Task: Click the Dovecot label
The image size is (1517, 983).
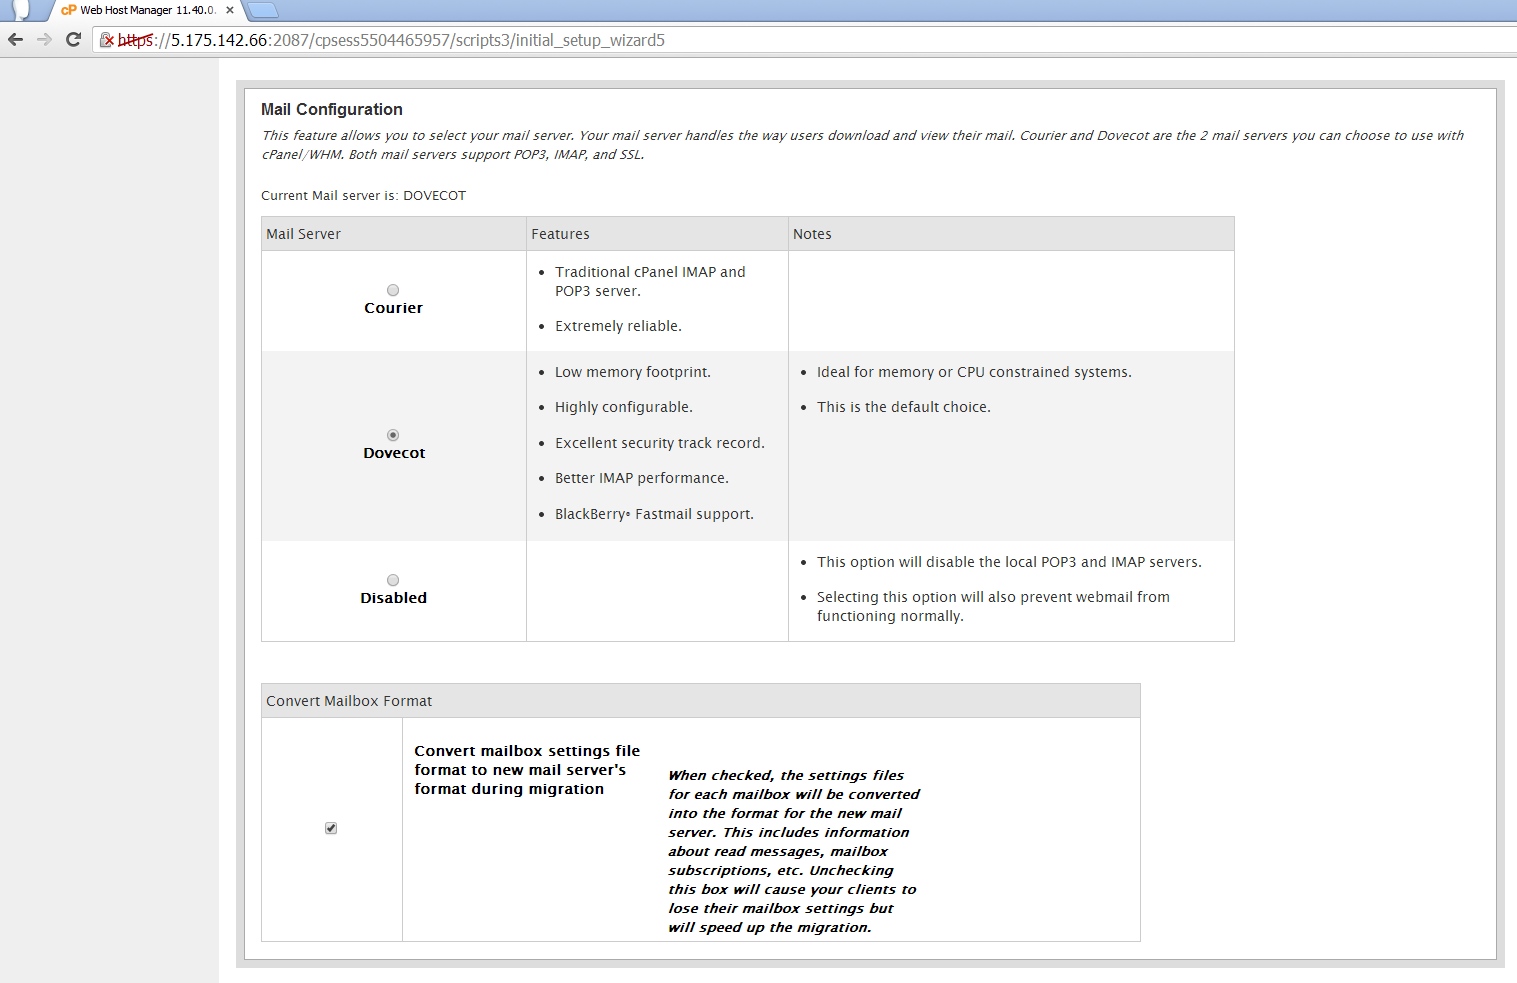Action: [x=394, y=453]
